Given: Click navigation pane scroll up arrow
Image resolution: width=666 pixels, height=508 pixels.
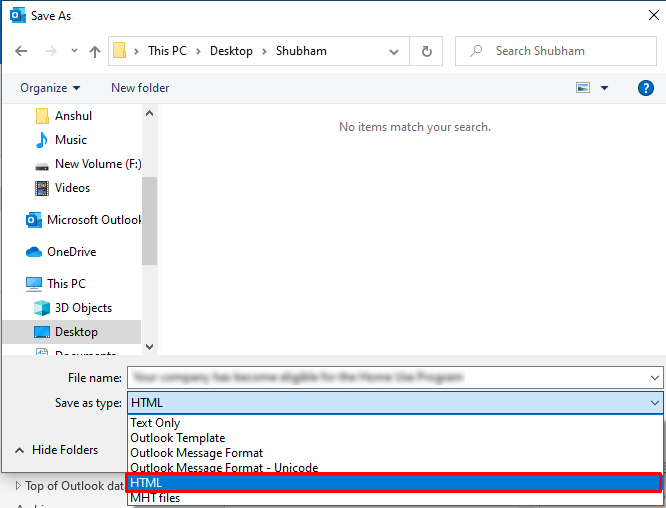Looking at the screenshot, I should point(149,113).
